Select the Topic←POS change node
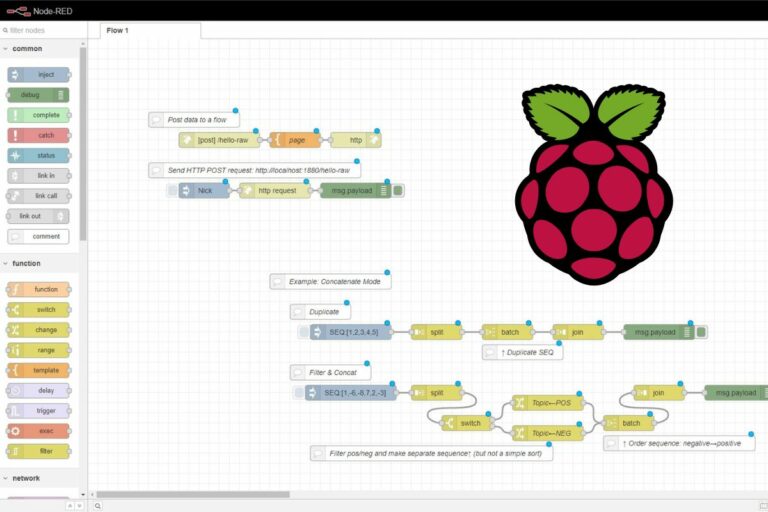 pyautogui.click(x=548, y=403)
